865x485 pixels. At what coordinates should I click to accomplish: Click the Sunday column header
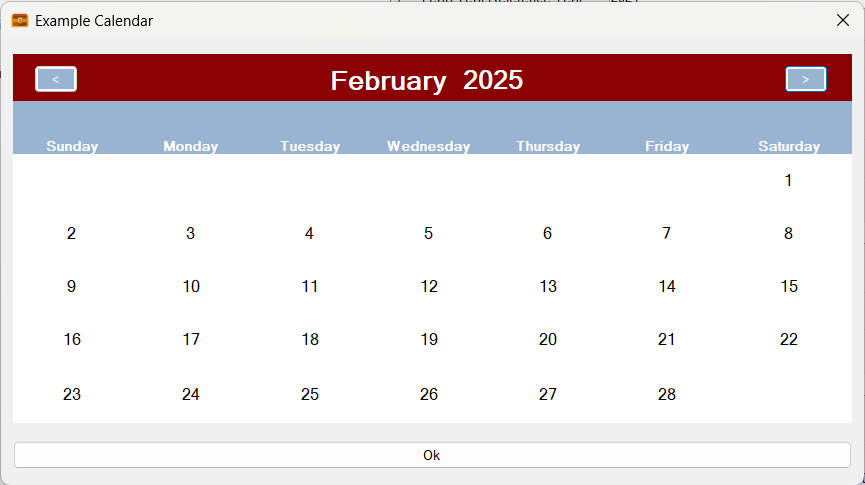click(72, 146)
